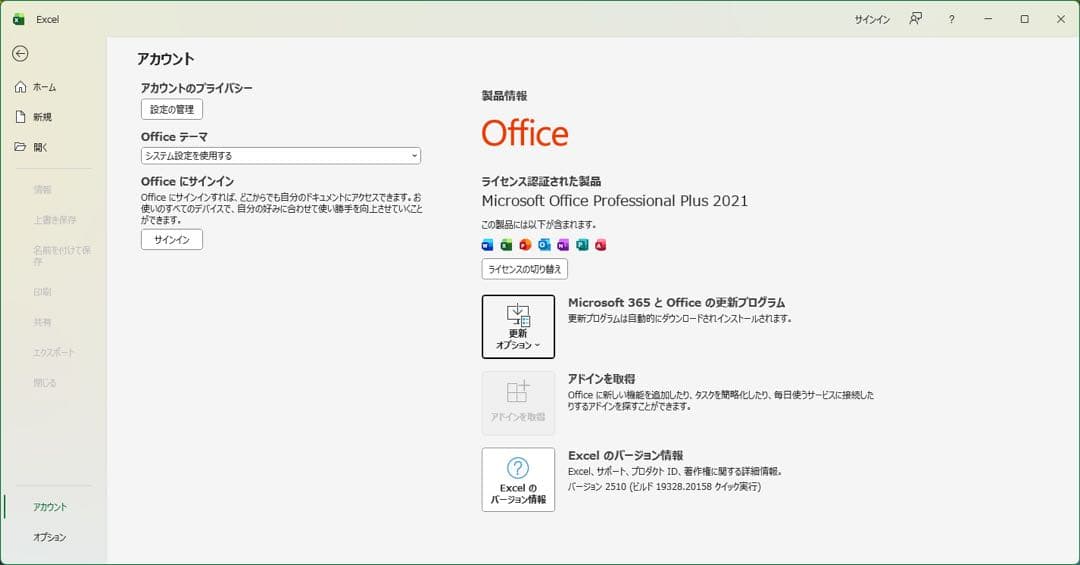Open the Excel のバージョン情報 button
The height and width of the screenshot is (565, 1080).
(x=518, y=480)
